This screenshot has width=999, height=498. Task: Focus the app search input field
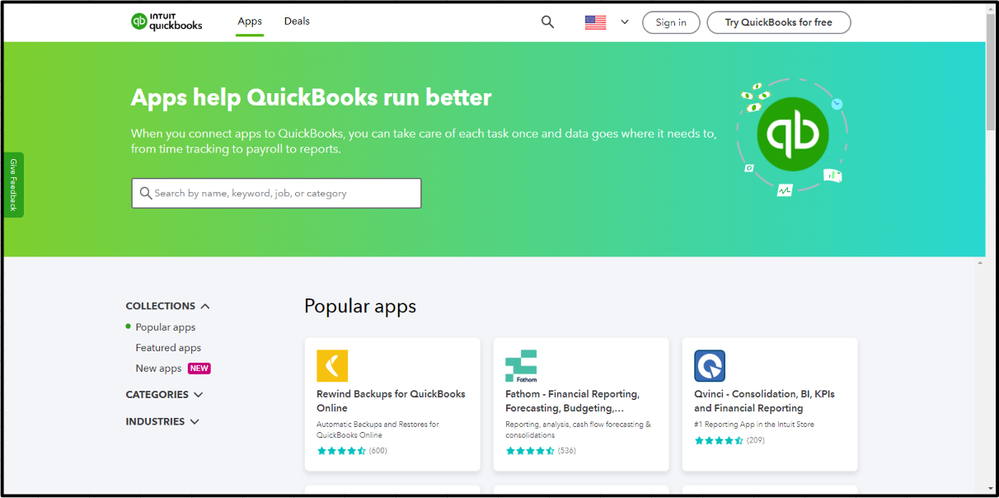(x=277, y=193)
